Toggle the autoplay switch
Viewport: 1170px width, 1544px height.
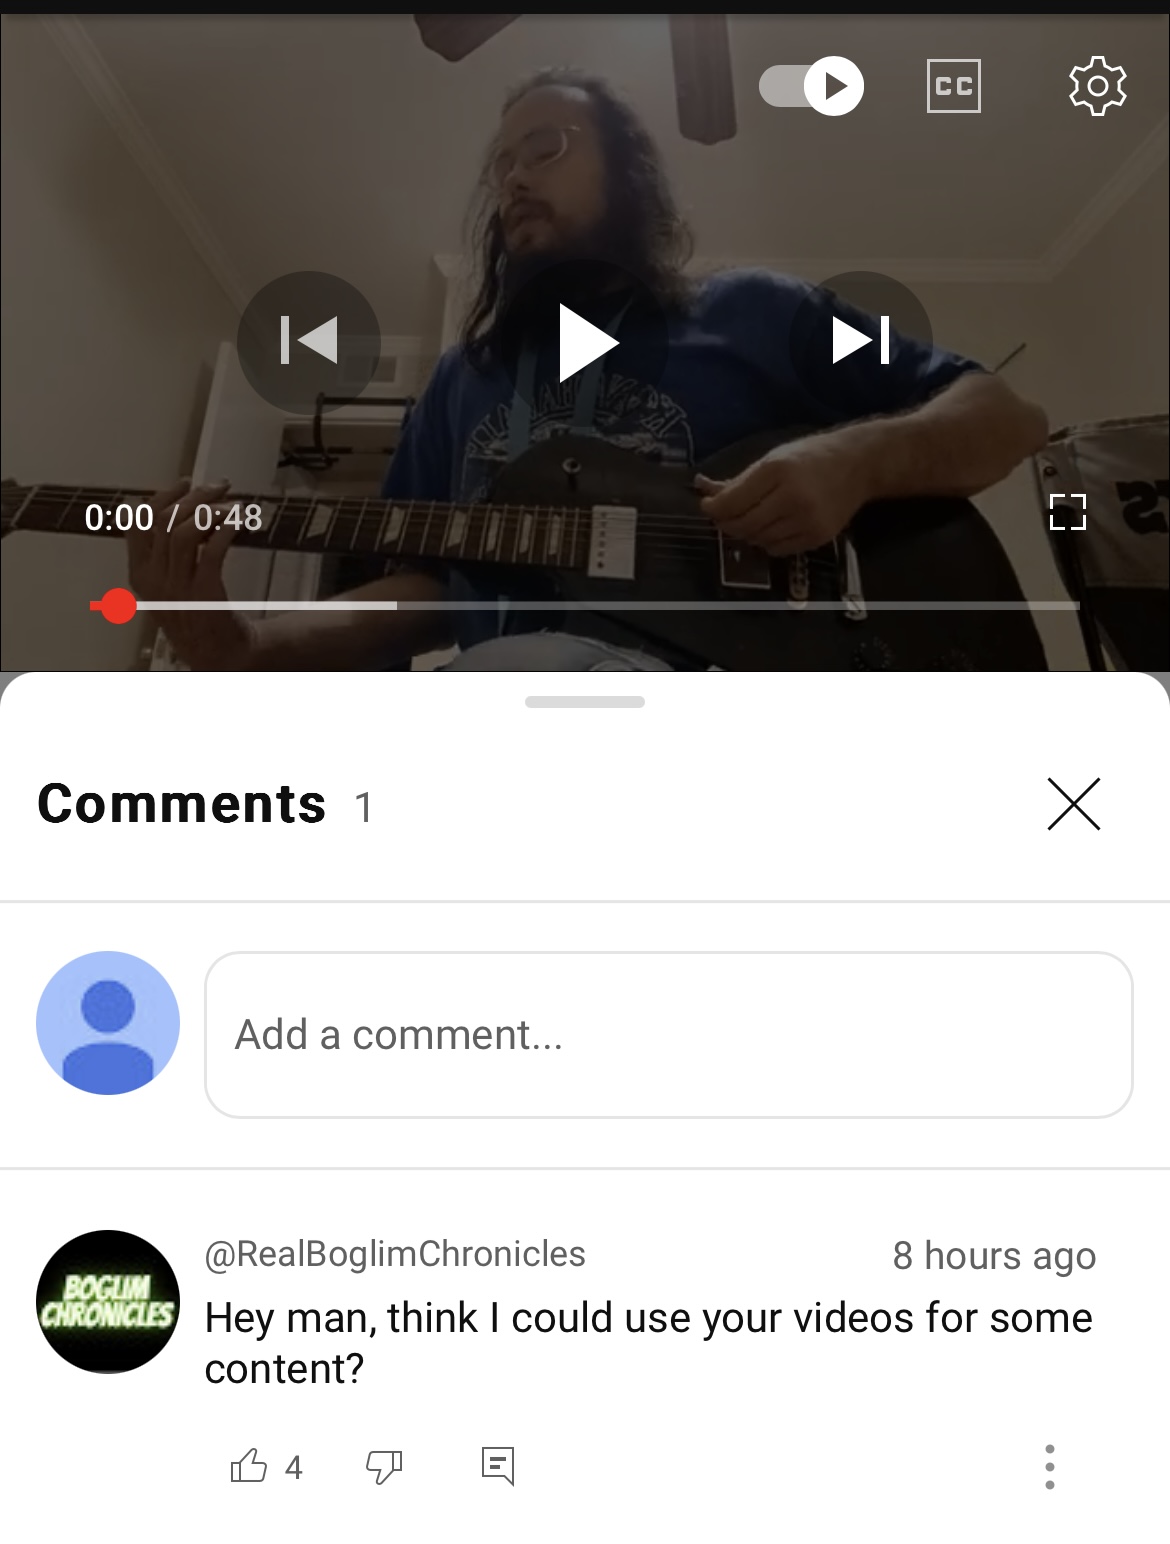coord(811,86)
